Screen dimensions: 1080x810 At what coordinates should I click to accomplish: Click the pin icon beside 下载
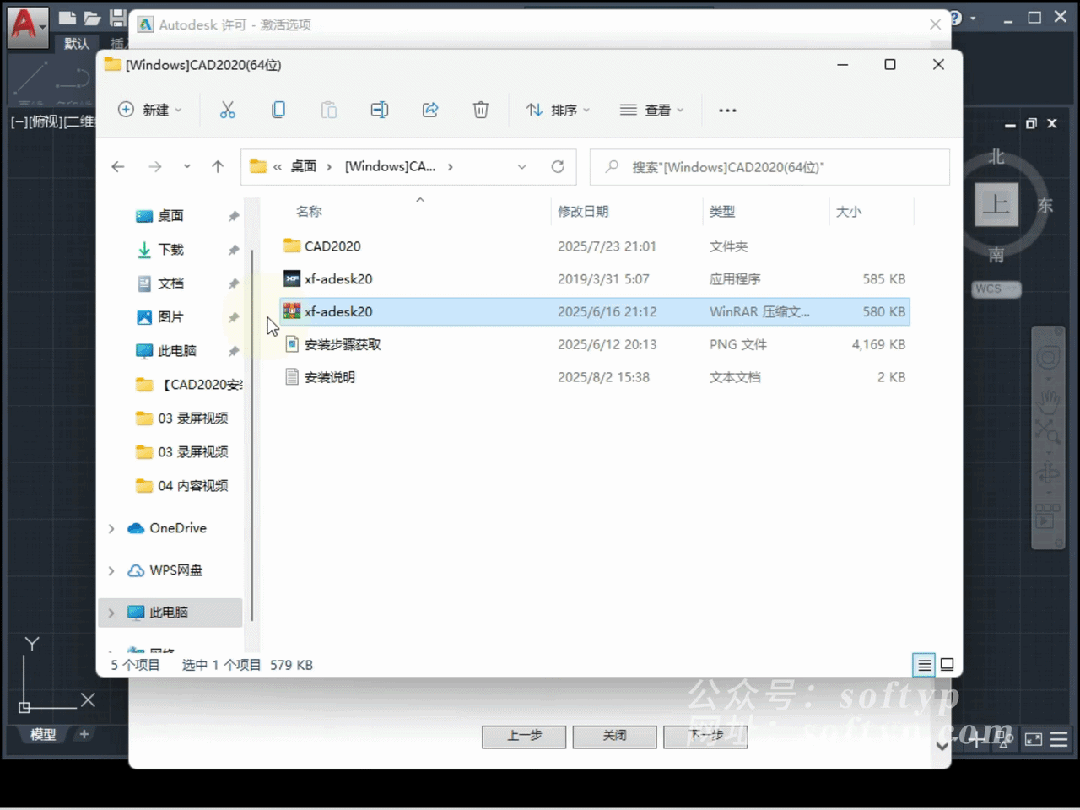(x=233, y=250)
